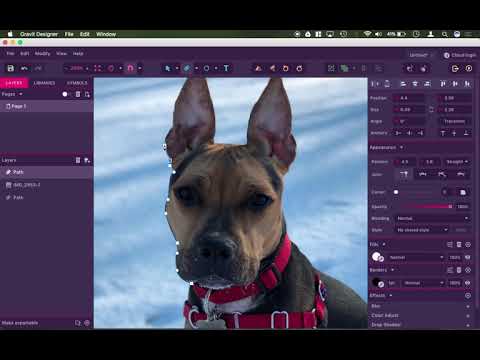Toggle fill visibility eye icon
480x360 pixels.
click(468, 257)
